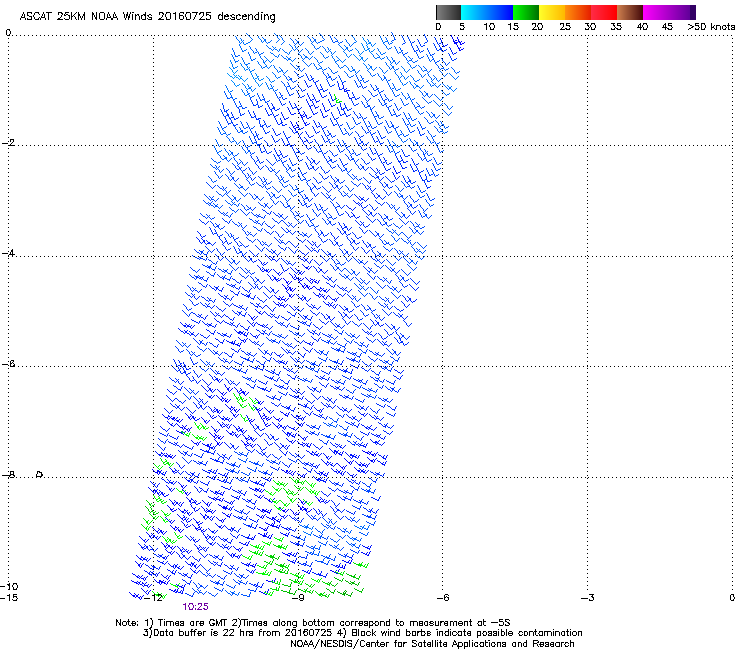Click the -8 latitude axis label
Viewport: 740px width, 650px height.
8,474
